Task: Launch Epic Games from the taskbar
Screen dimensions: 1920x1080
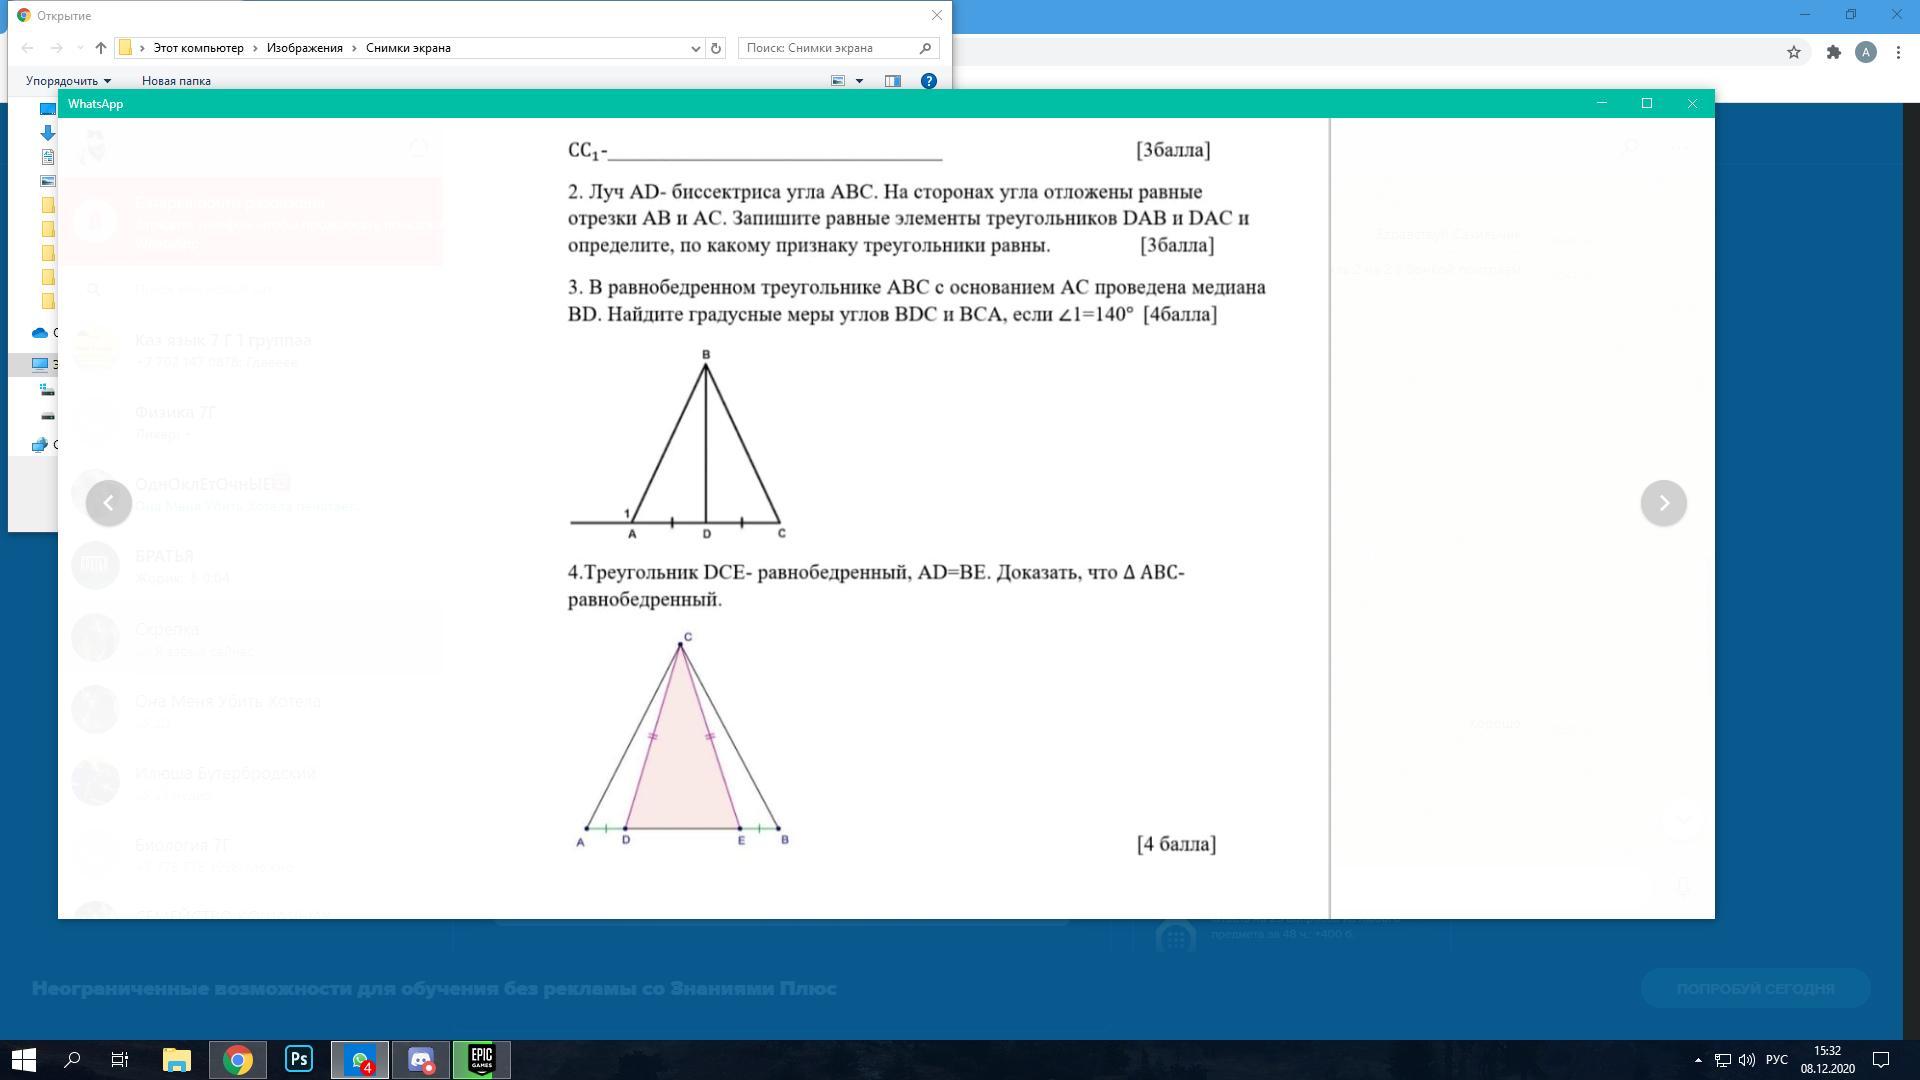Action: pyautogui.click(x=481, y=1059)
